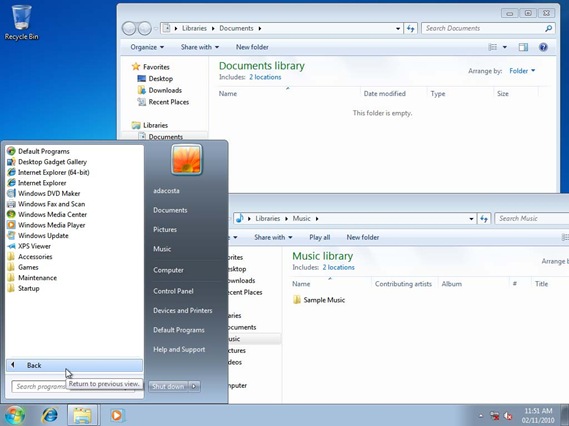Click New folder in Documents window
The height and width of the screenshot is (426, 569).
(252, 47)
